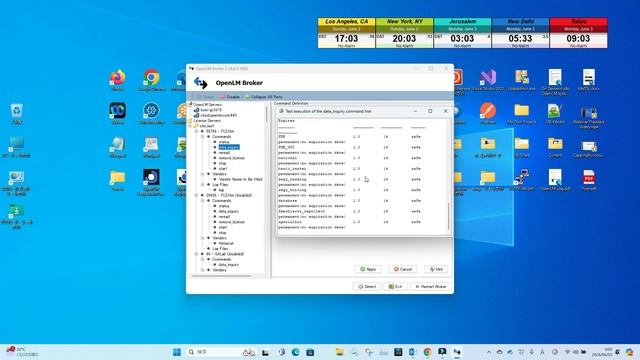Viewport: 640px width, 360px height.
Task: Select data_inquiry under the GitLab port
Action: click(229, 264)
